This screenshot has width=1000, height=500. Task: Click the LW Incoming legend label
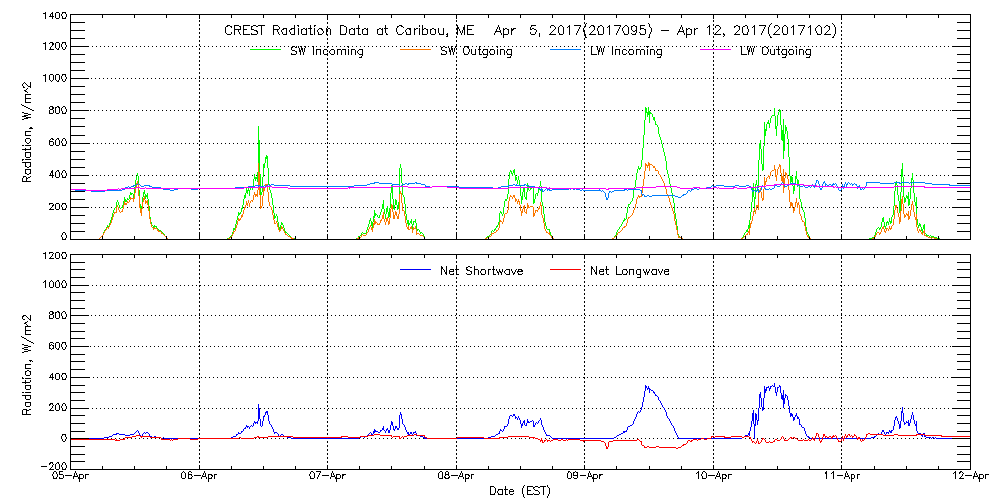(624, 52)
